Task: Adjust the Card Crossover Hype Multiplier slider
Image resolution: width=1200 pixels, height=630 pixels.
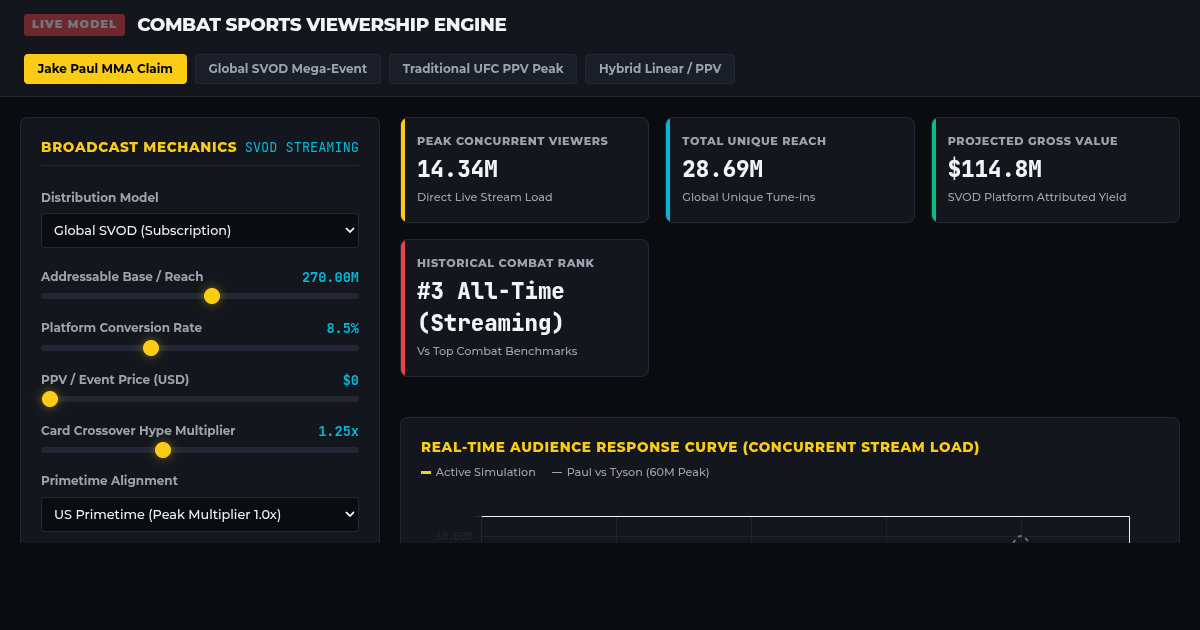Action: (200, 450)
